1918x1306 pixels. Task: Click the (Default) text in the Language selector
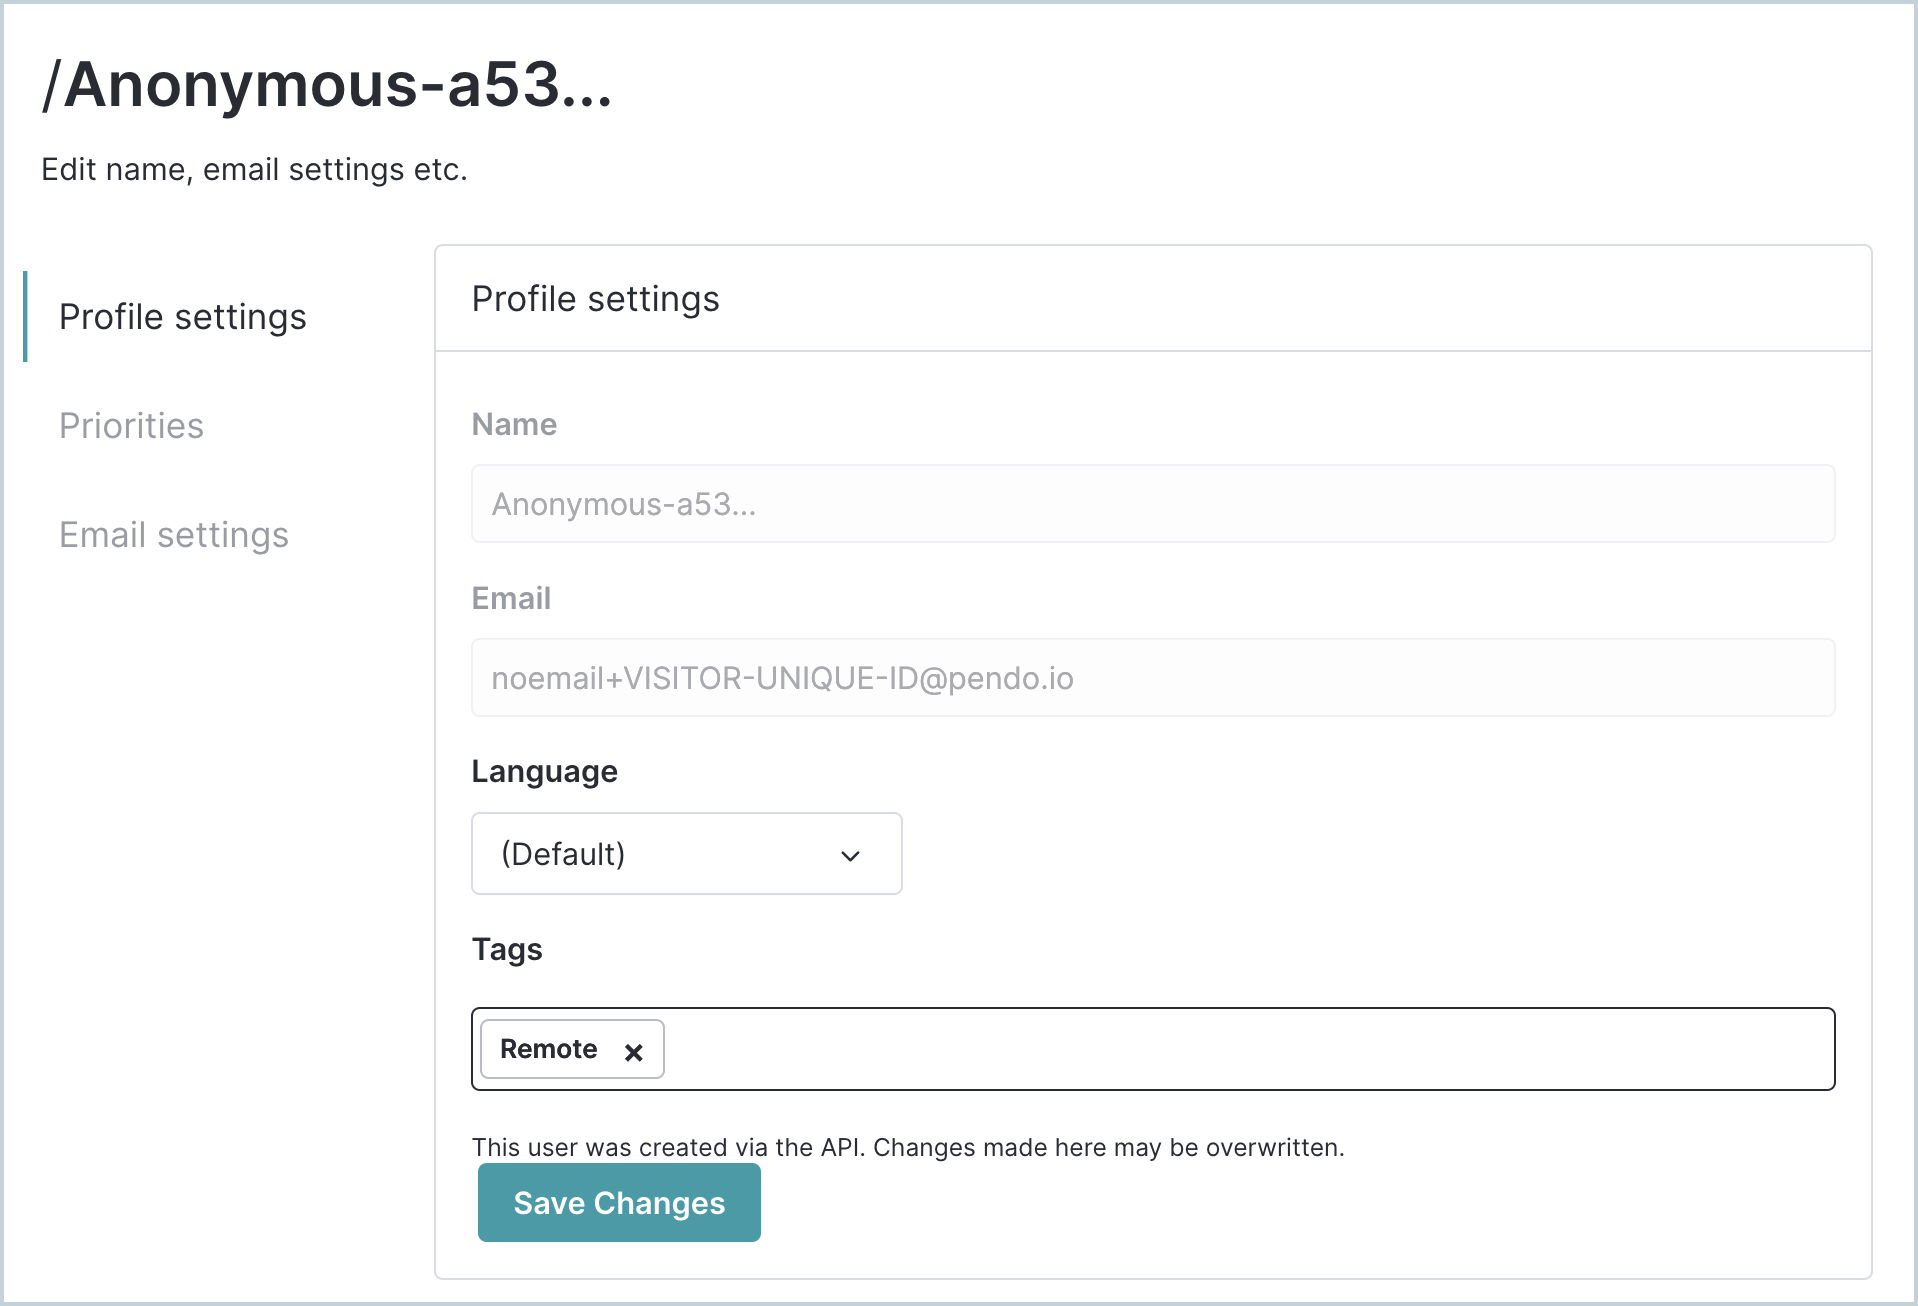tap(563, 854)
